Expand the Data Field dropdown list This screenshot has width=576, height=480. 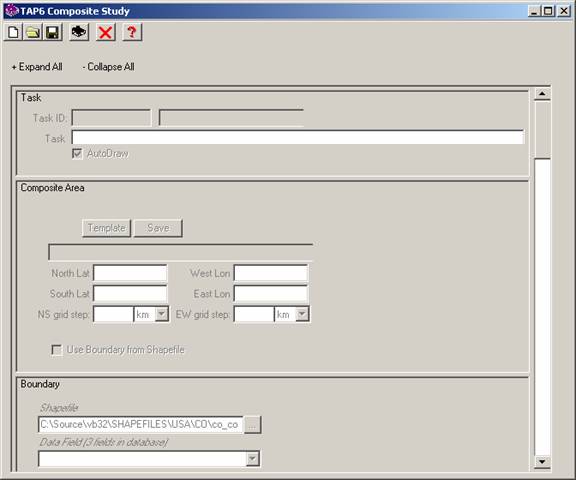pyautogui.click(x=253, y=459)
